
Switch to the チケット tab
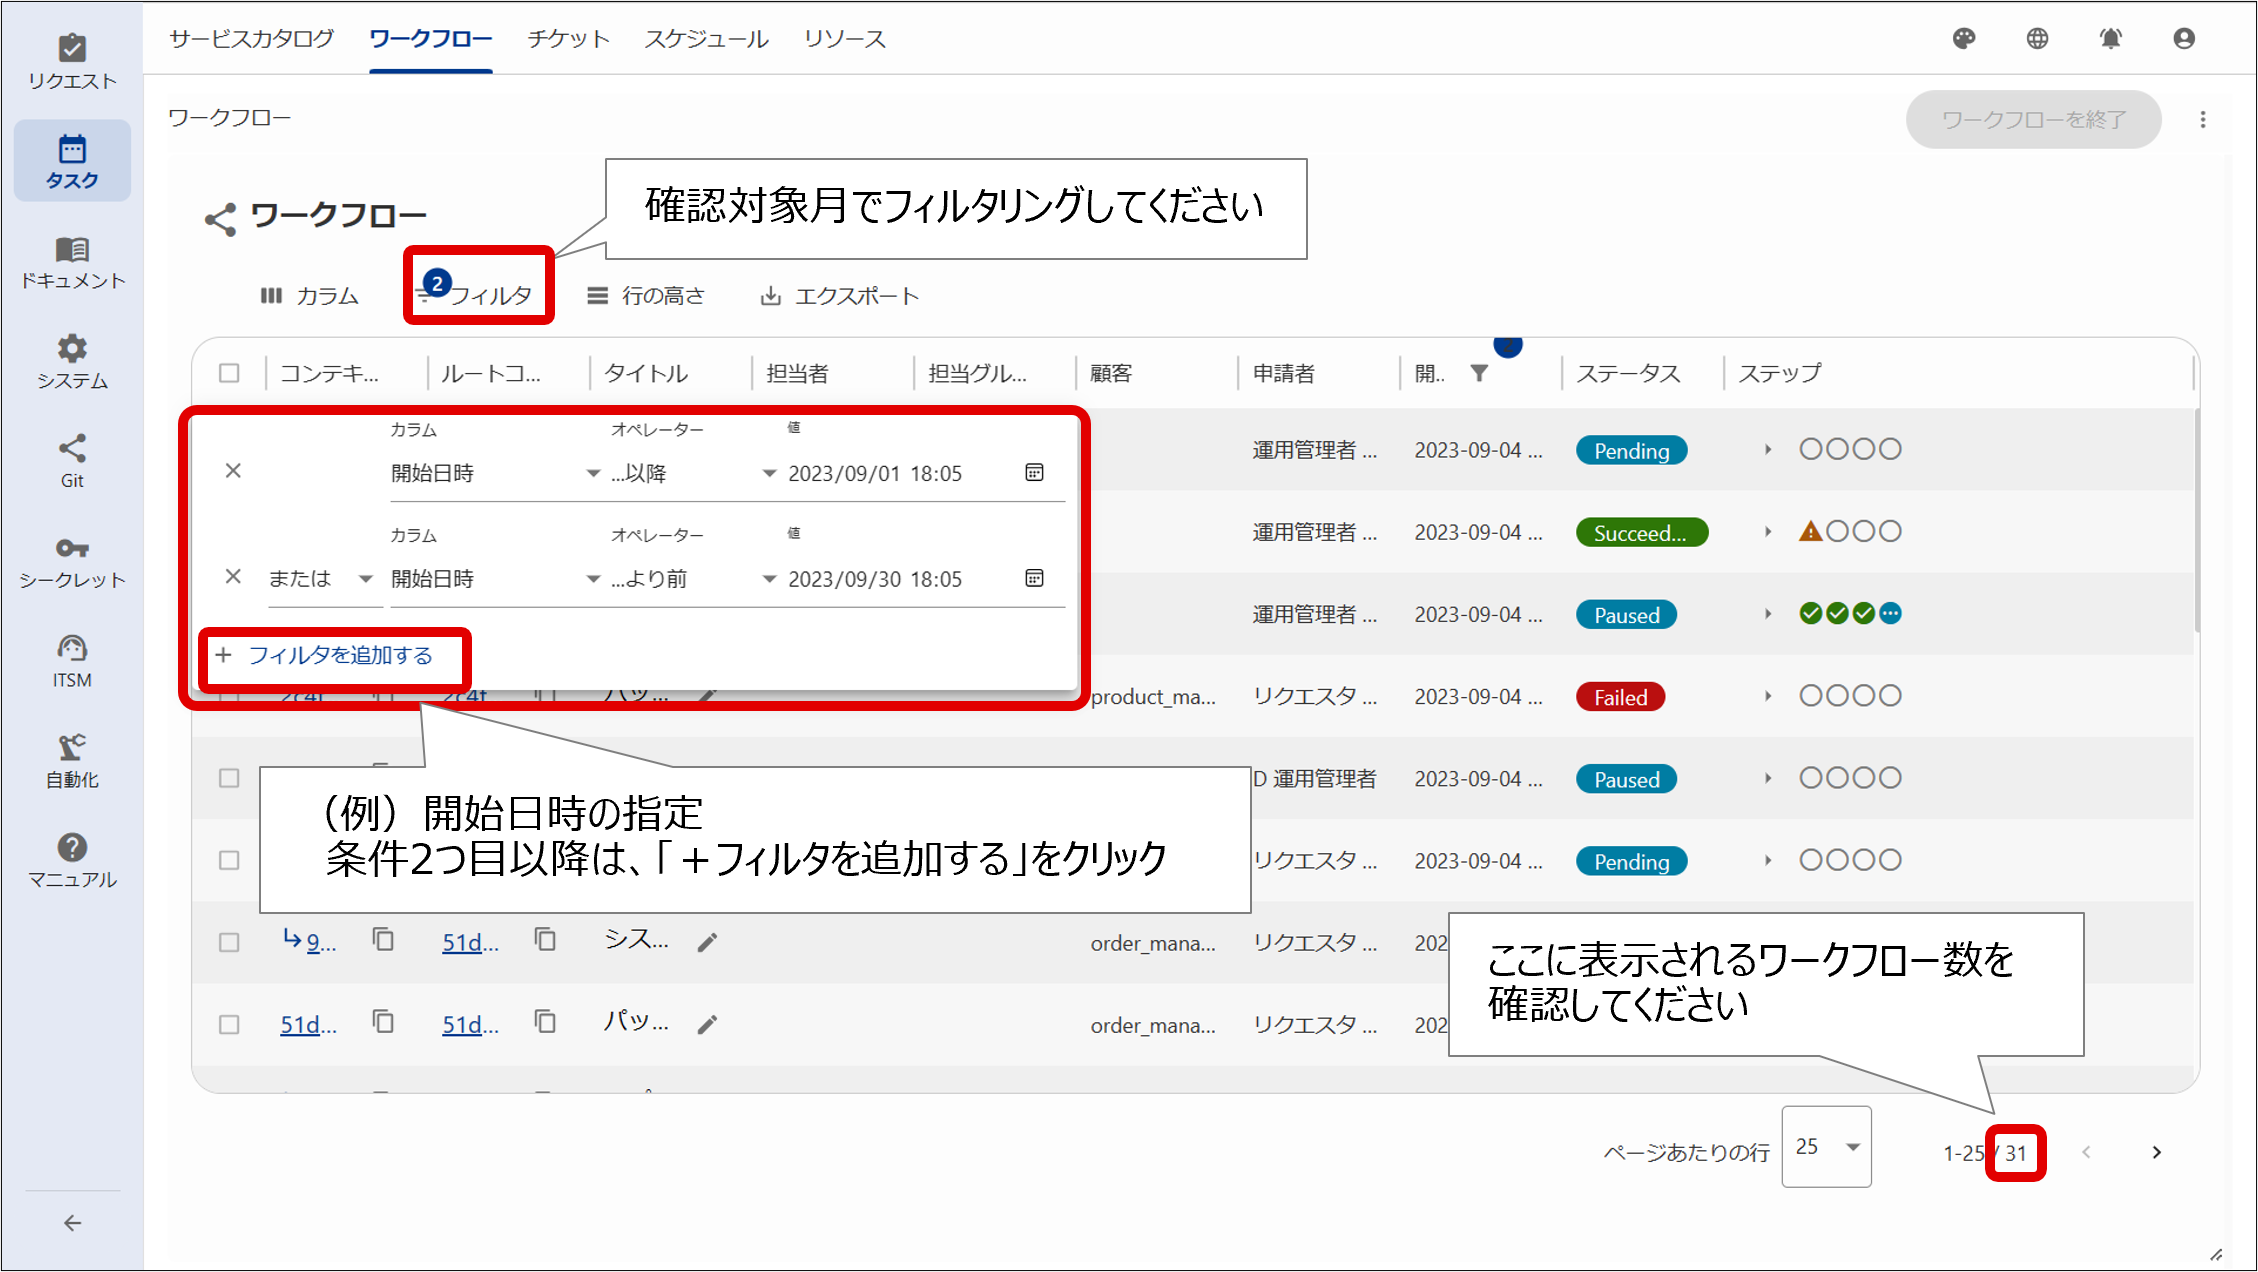pos(568,38)
